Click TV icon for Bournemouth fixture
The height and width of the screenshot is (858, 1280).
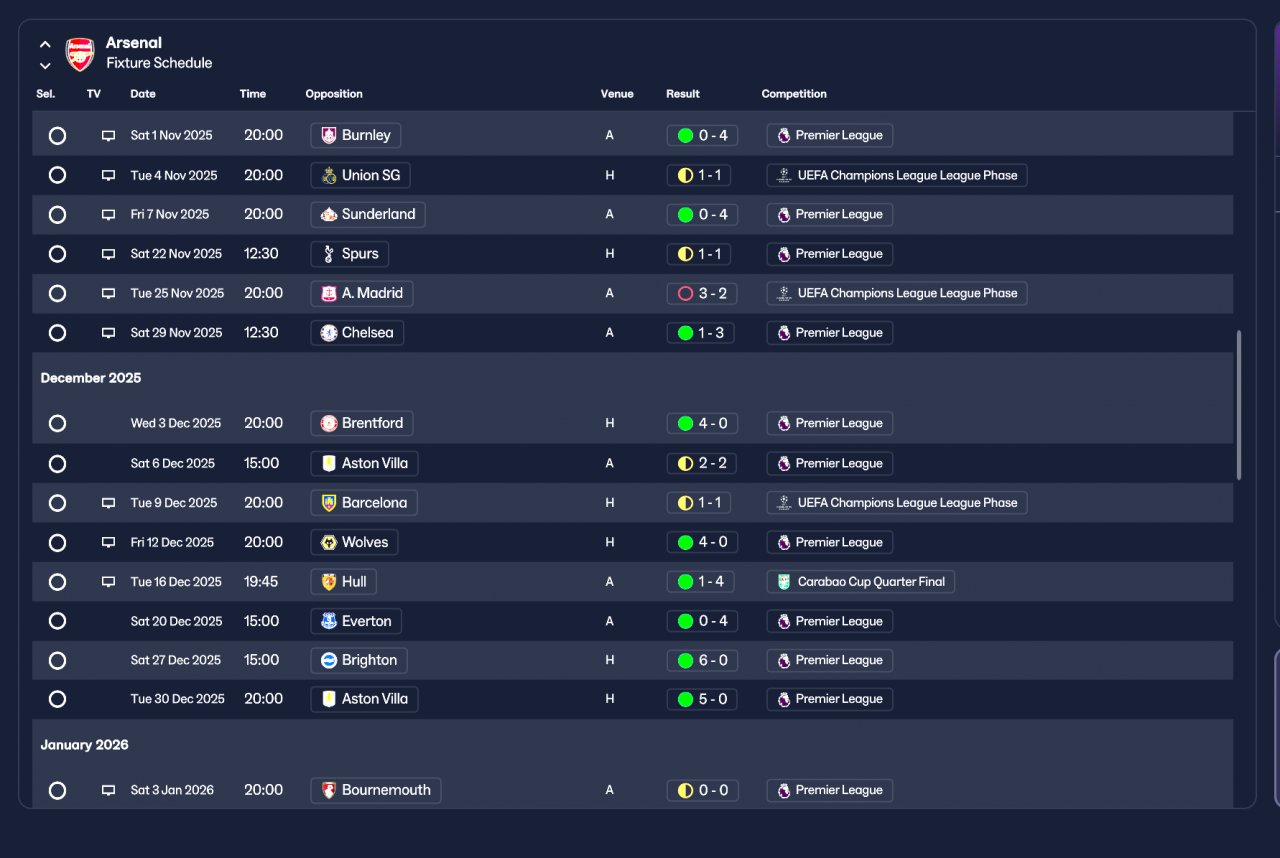(x=108, y=790)
